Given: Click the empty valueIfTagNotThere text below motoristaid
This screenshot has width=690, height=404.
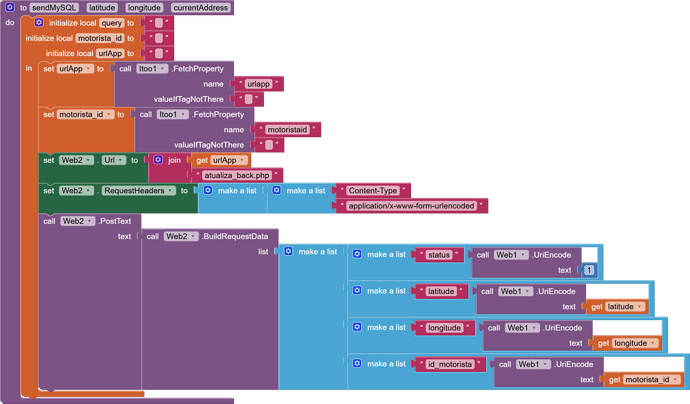Looking at the screenshot, I should [269, 145].
